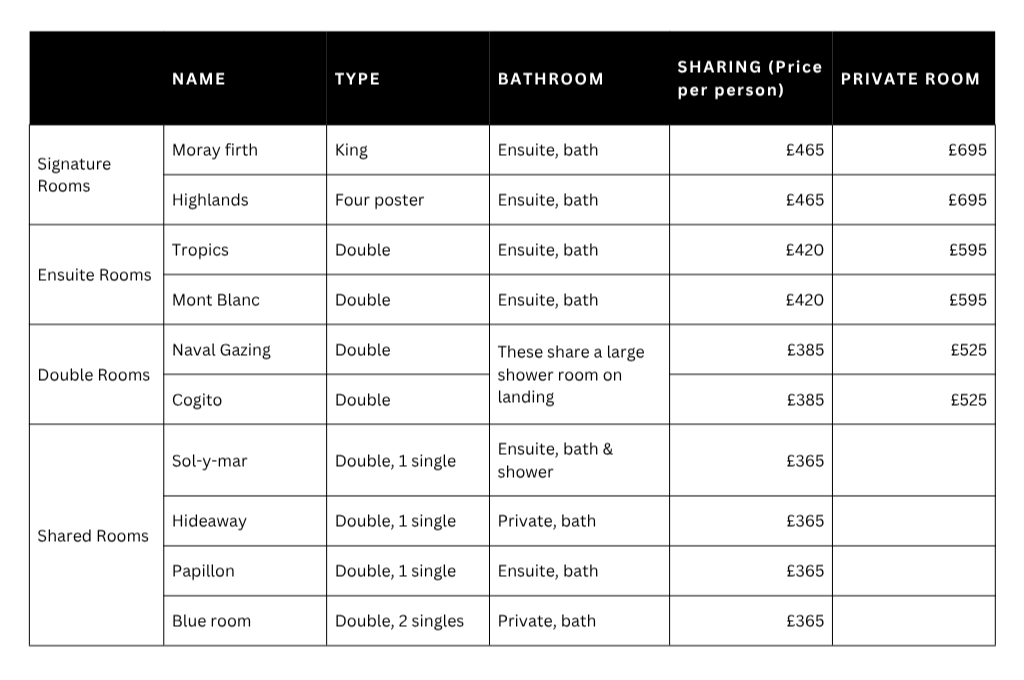Select the SHARING price per person header
1024x680 pixels.
pyautogui.click(x=750, y=78)
